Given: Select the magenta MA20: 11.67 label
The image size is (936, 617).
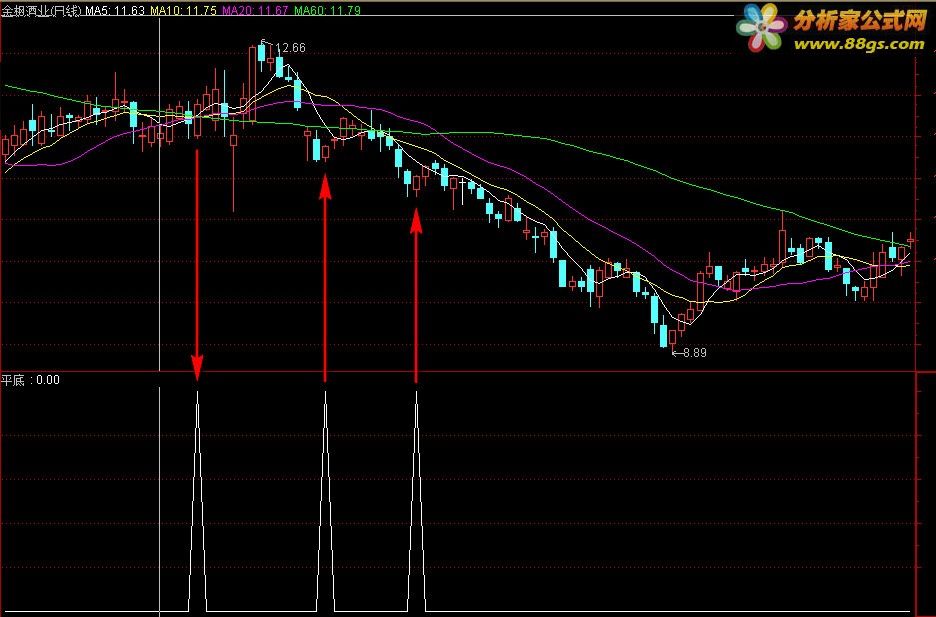Looking at the screenshot, I should click(x=255, y=10).
